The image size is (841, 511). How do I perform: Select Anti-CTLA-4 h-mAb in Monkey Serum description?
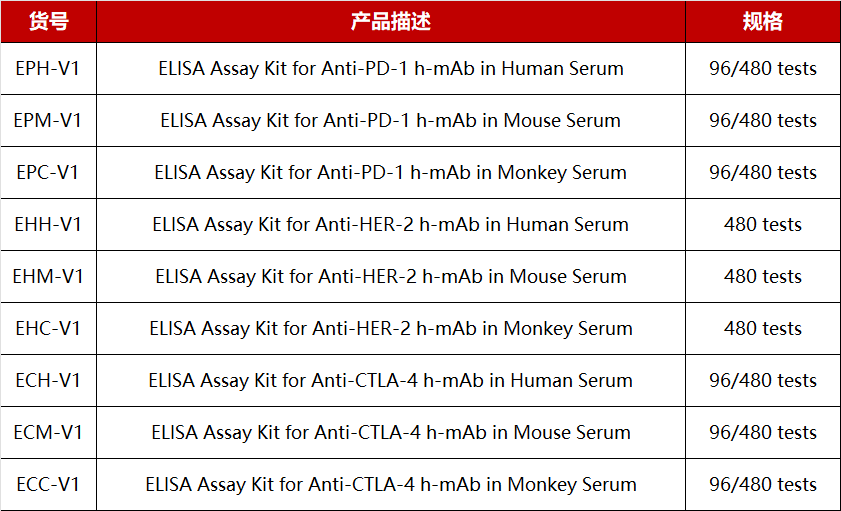391,485
